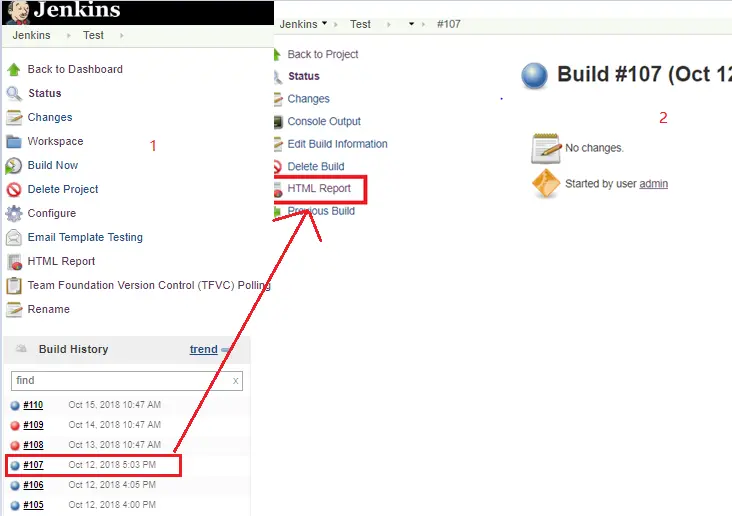Choose Delete Project from side menu
Screen dimensions: 732x516
click(x=63, y=189)
